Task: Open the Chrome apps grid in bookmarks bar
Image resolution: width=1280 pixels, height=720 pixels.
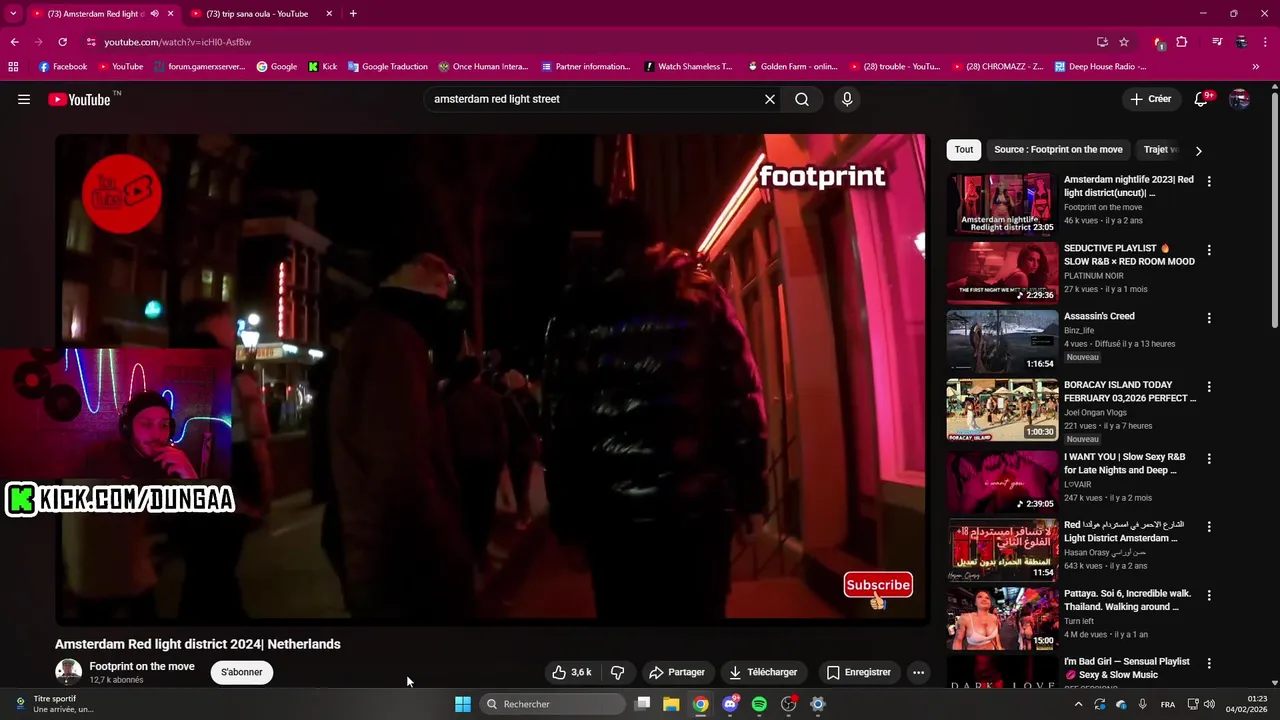Action: click(13, 66)
